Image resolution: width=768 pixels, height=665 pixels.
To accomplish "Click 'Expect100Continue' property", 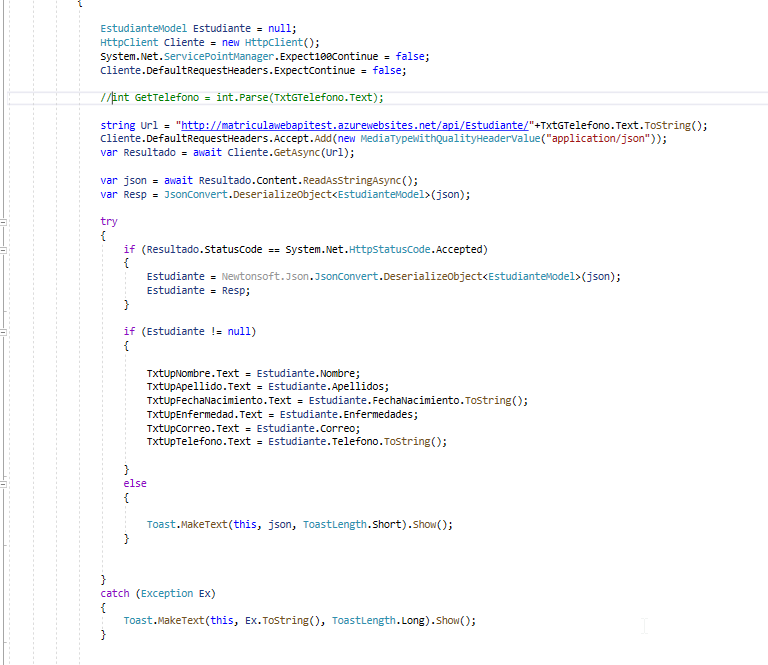I will point(329,56).
